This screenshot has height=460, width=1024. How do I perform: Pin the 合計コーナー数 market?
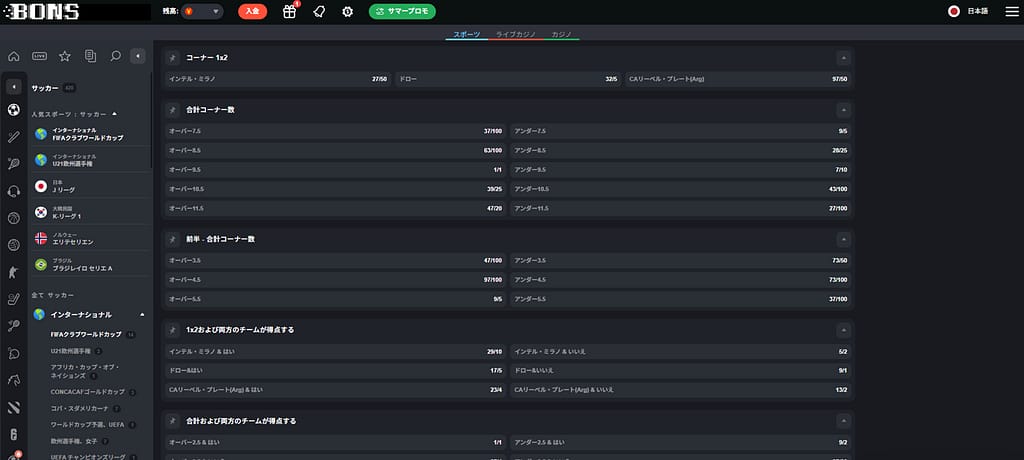[x=172, y=110]
